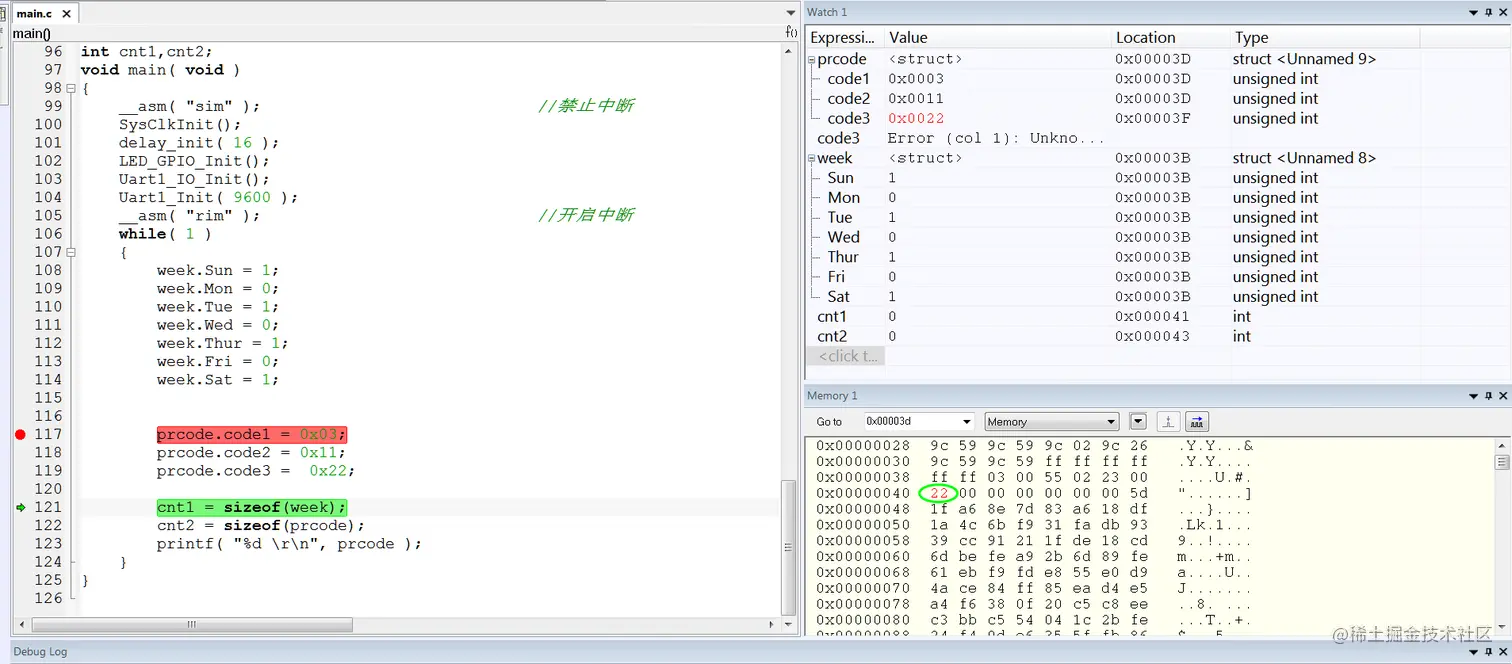Pin the Memory 1 panel
This screenshot has width=1512, height=664.
[1487, 396]
